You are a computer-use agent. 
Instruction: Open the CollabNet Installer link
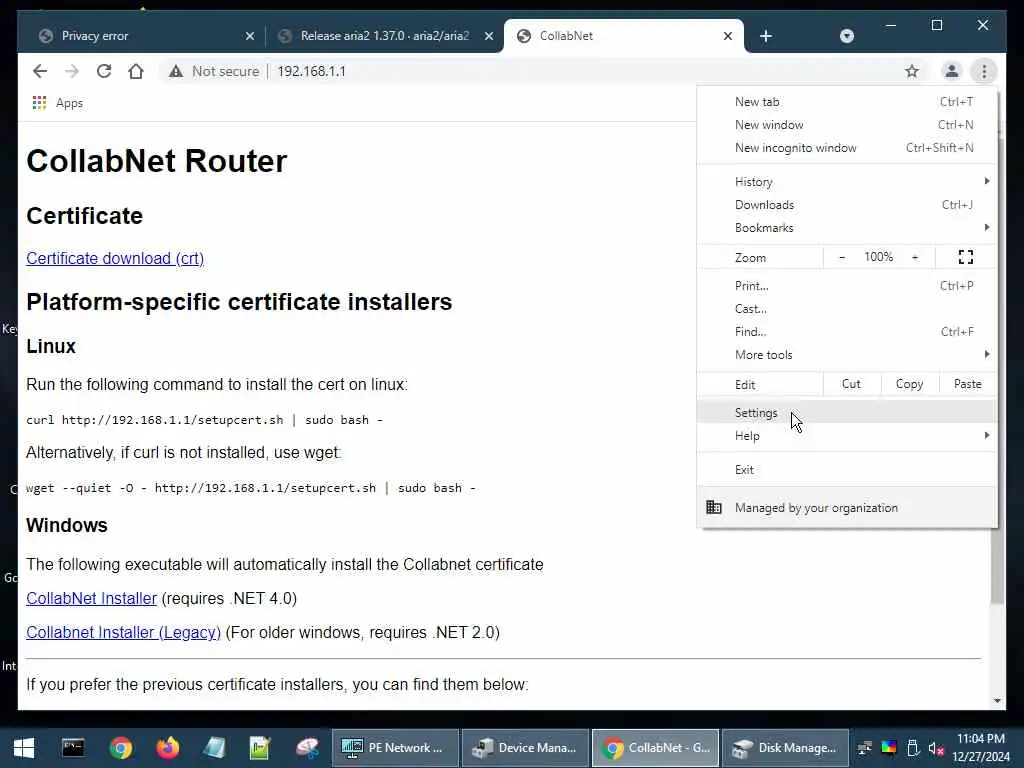coord(91,598)
